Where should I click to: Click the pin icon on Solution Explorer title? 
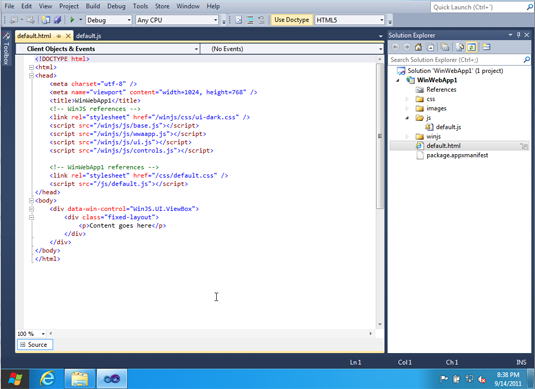point(519,35)
